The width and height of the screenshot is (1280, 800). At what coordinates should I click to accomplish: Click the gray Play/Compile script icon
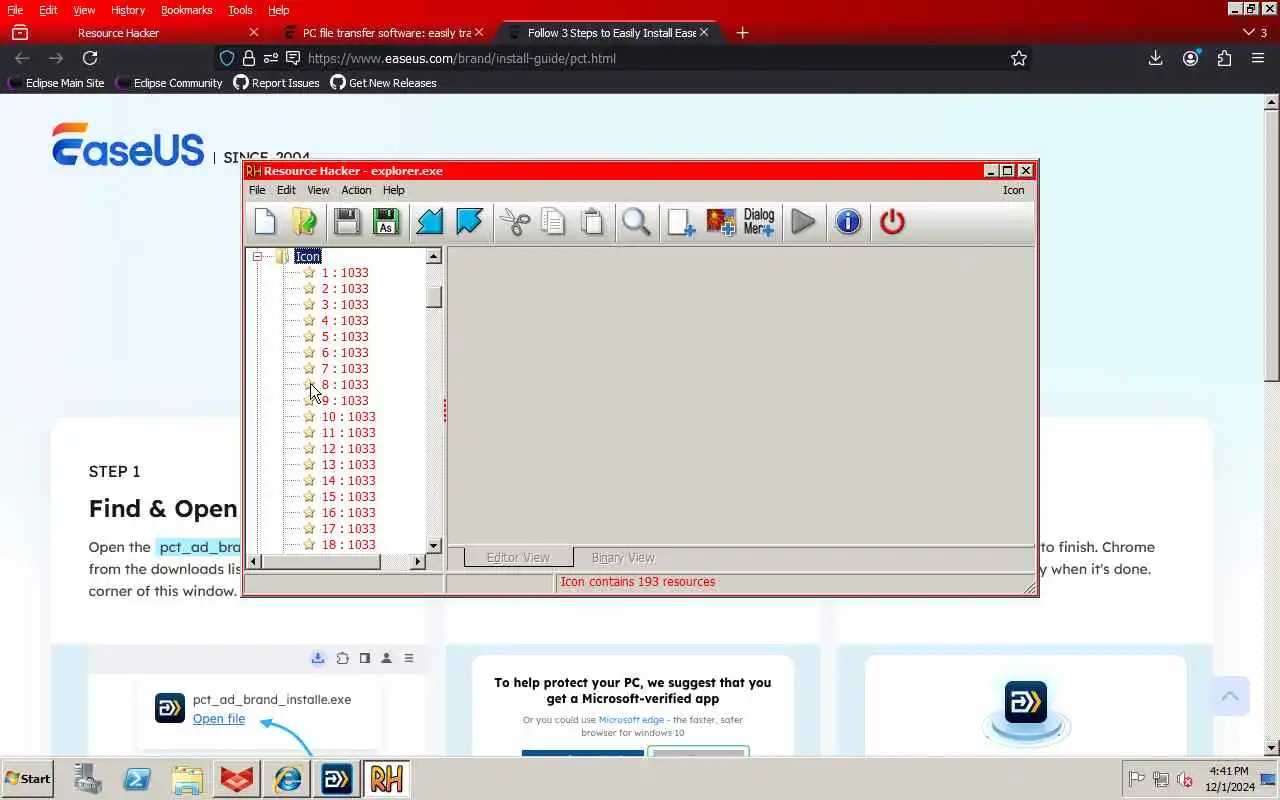pos(803,222)
